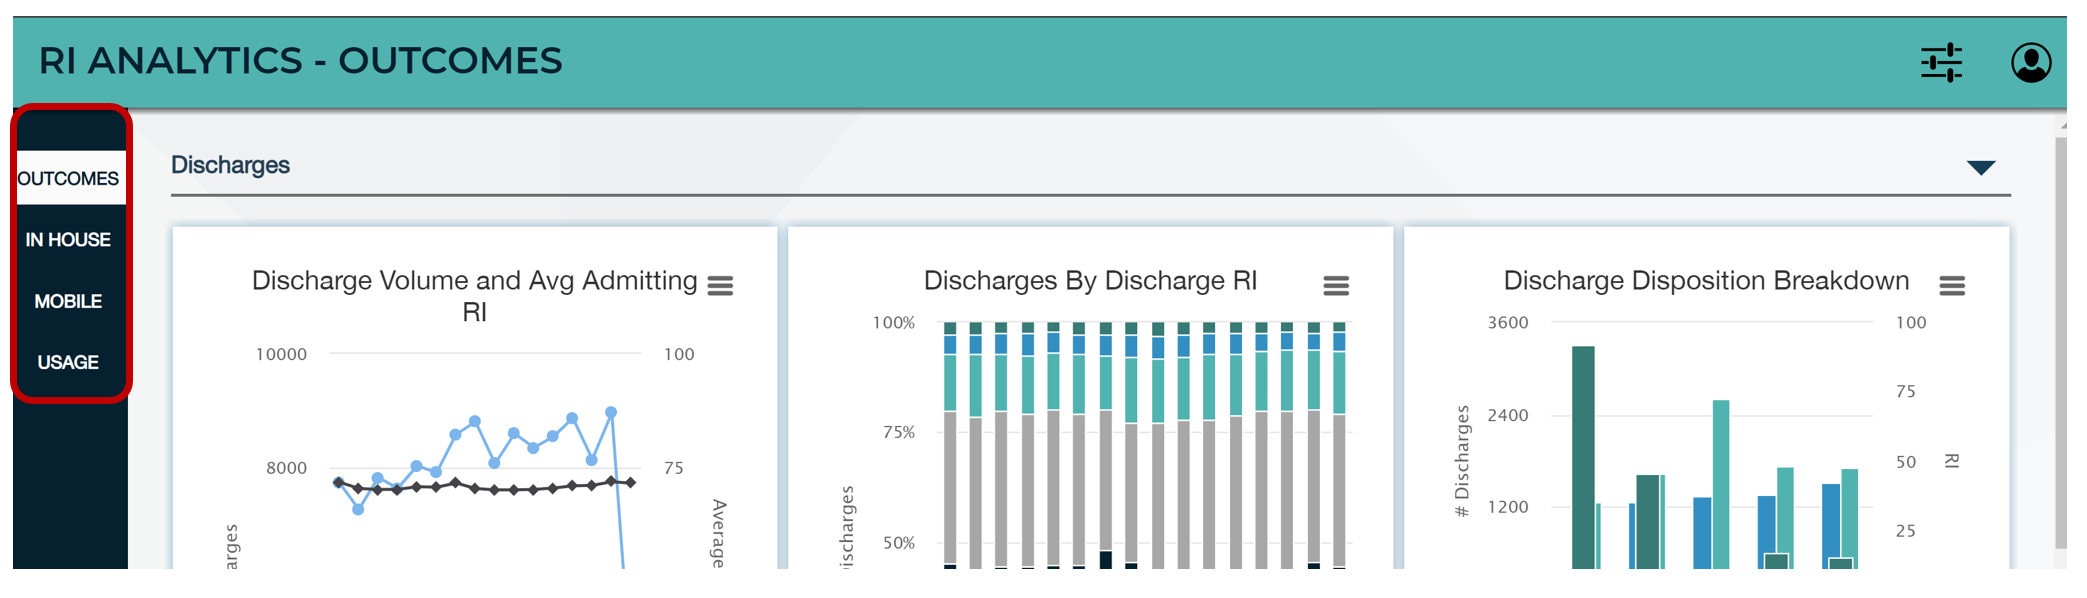Collapse the Discharges section arrow
This screenshot has height=598, width=2087.
point(1981,167)
